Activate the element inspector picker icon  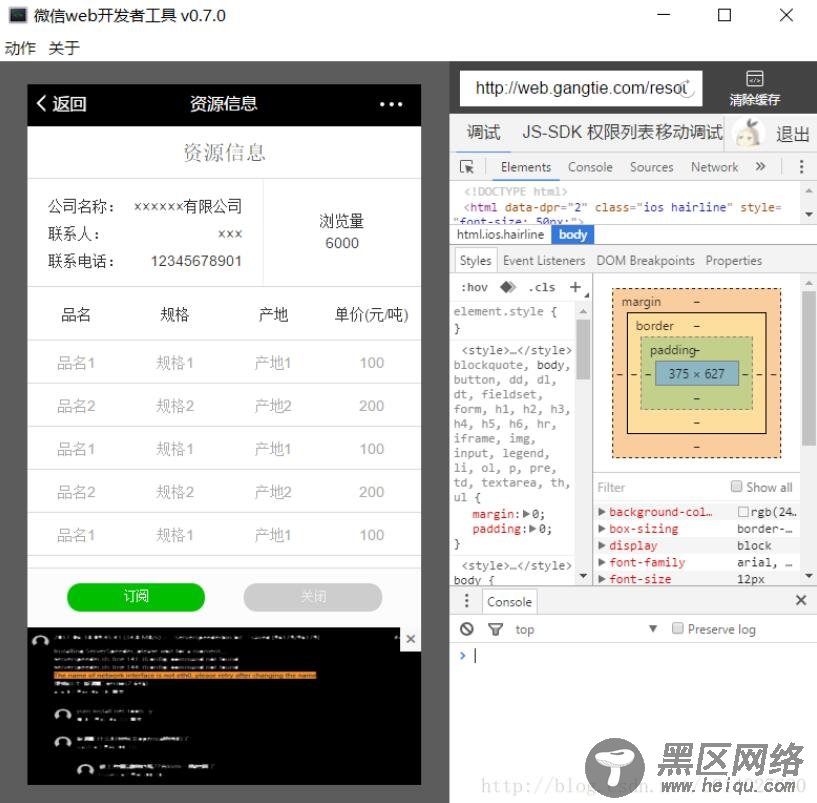point(467,167)
